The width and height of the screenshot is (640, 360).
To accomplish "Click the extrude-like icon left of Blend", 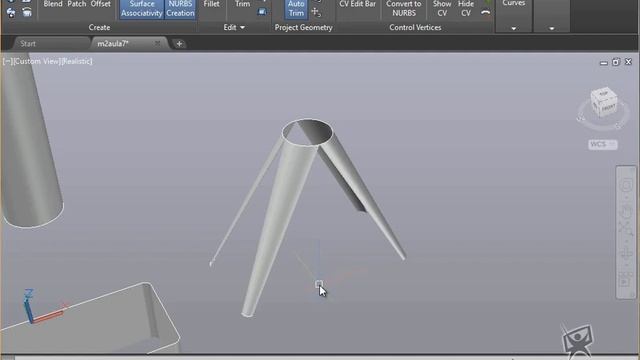I will coord(27,13).
